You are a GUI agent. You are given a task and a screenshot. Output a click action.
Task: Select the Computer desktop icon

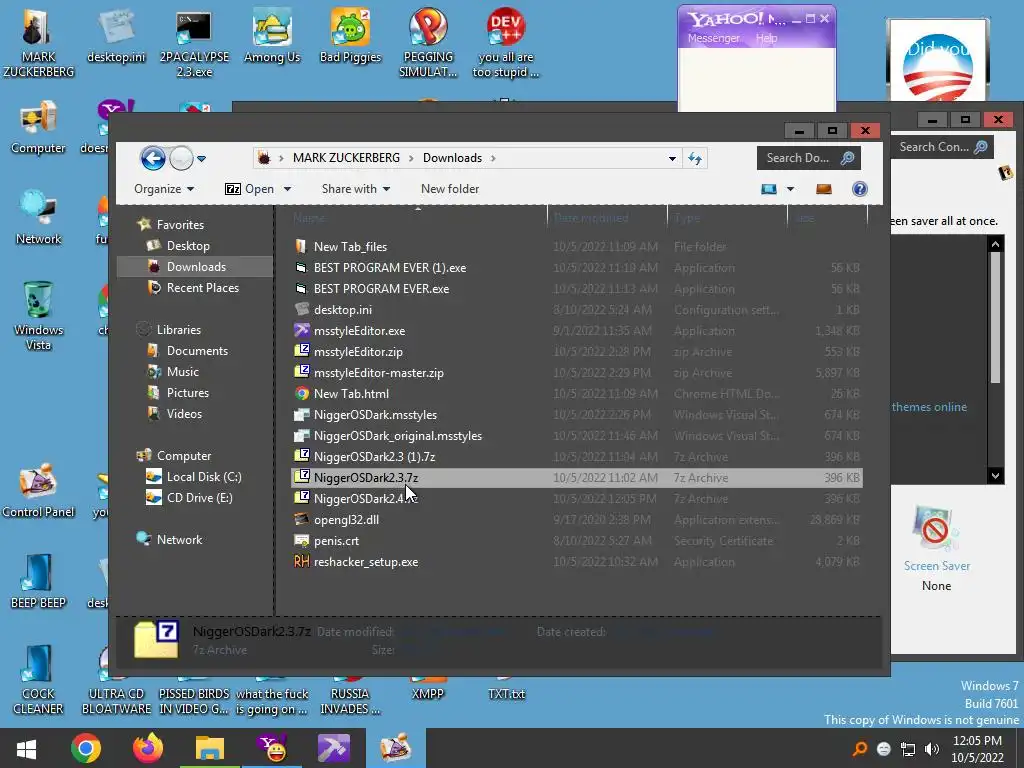point(38,128)
